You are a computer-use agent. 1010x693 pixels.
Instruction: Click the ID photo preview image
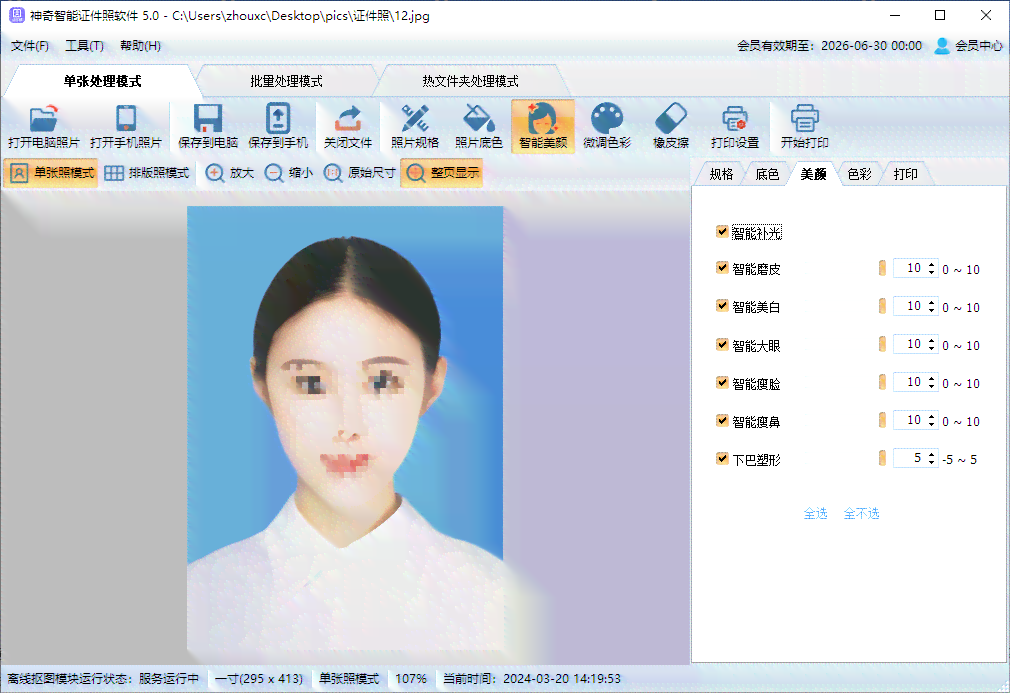(345, 428)
